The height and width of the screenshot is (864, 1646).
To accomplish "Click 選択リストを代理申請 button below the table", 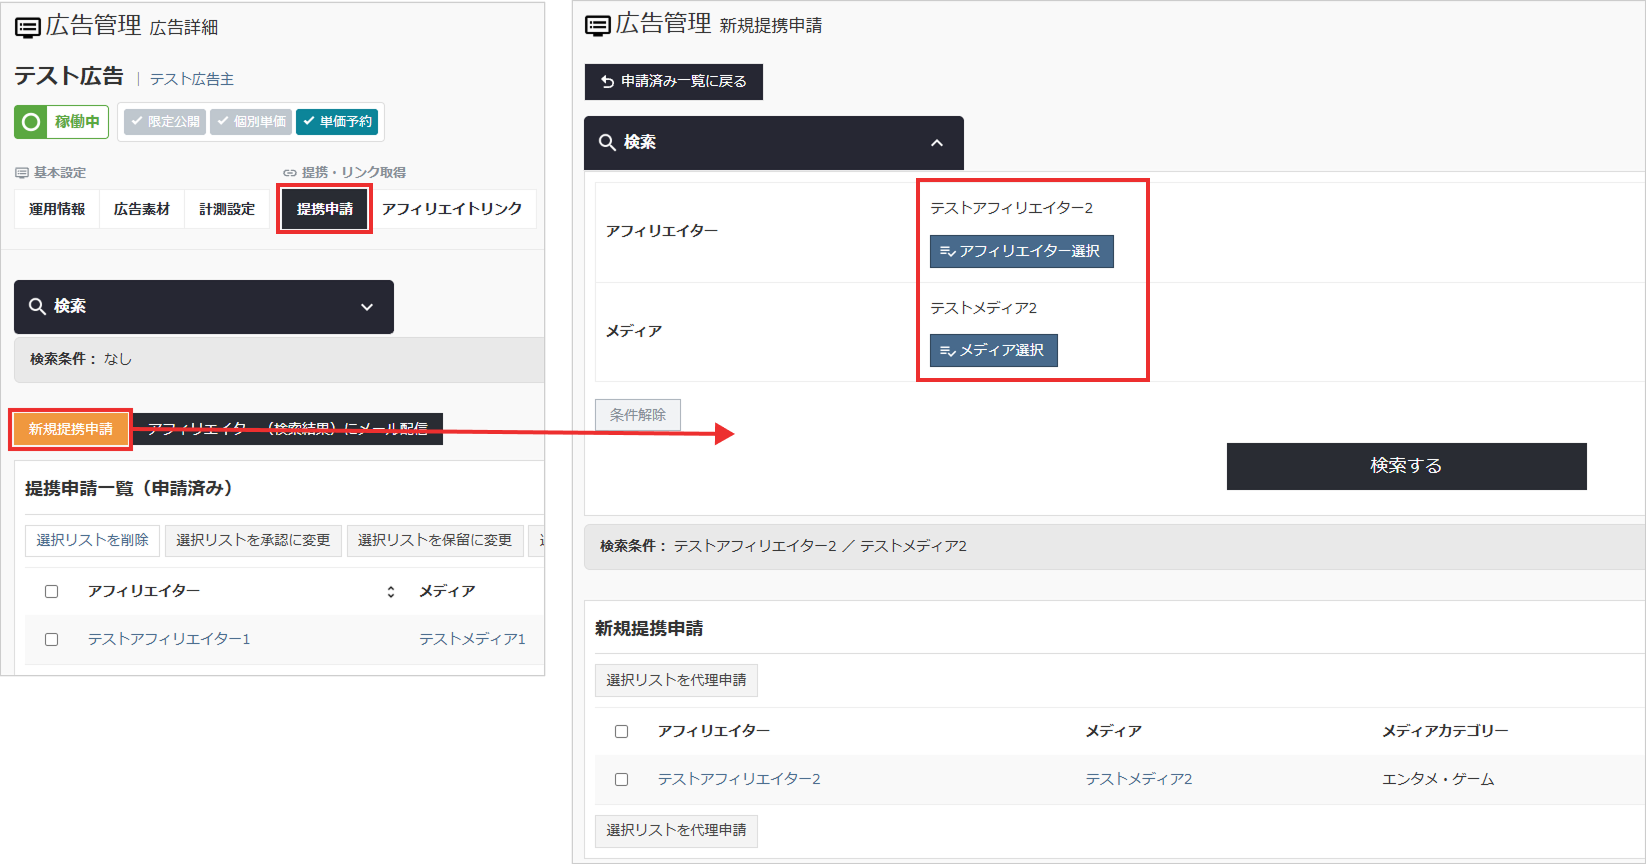I will pyautogui.click(x=676, y=830).
